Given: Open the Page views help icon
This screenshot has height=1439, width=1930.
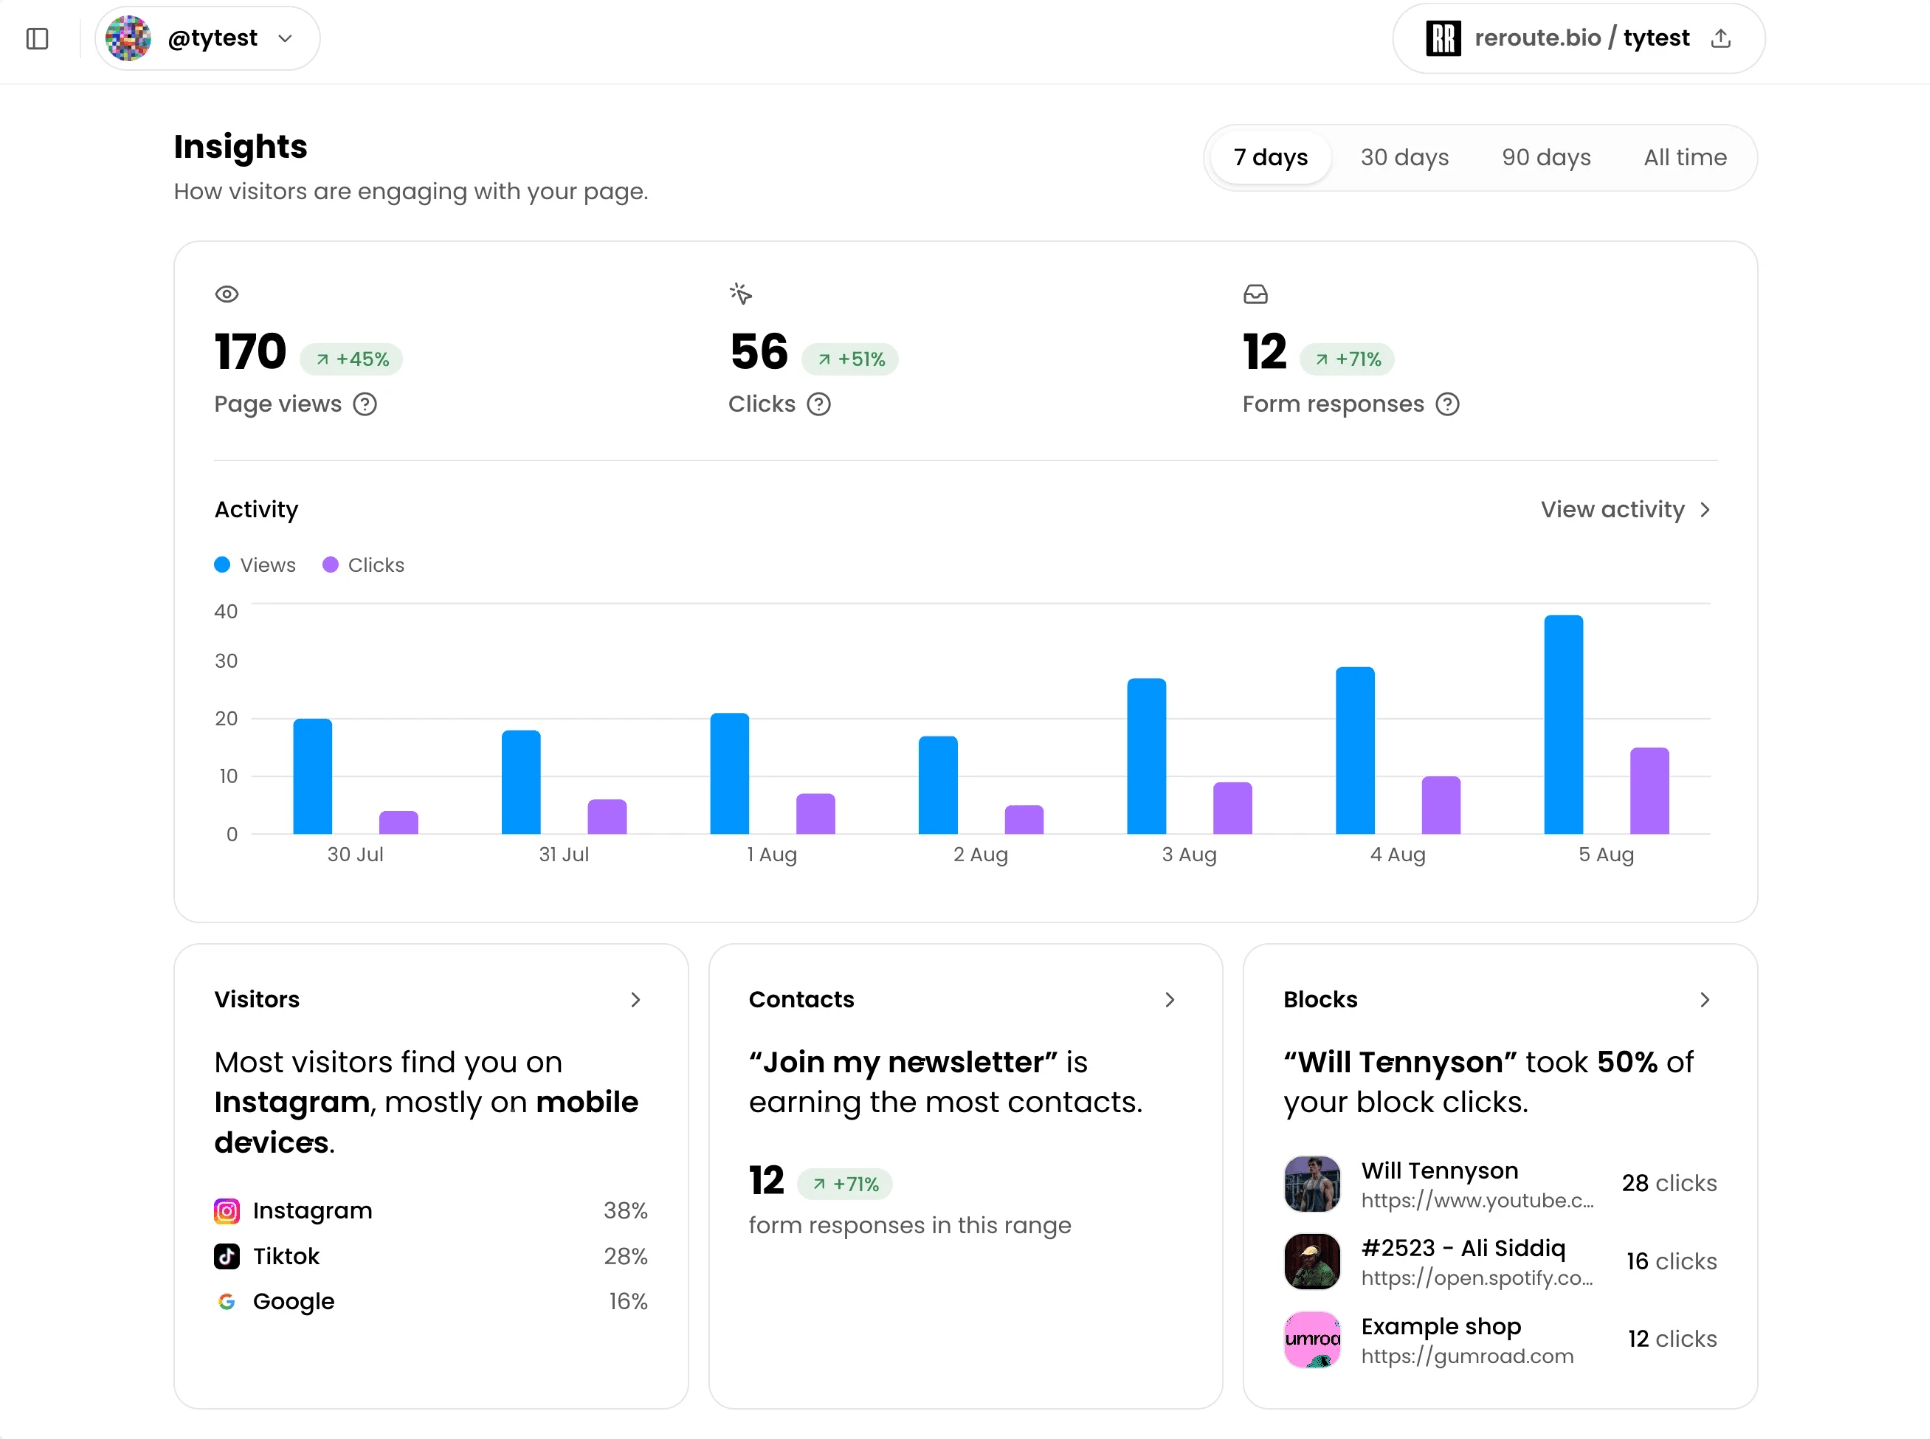Looking at the screenshot, I should (365, 404).
